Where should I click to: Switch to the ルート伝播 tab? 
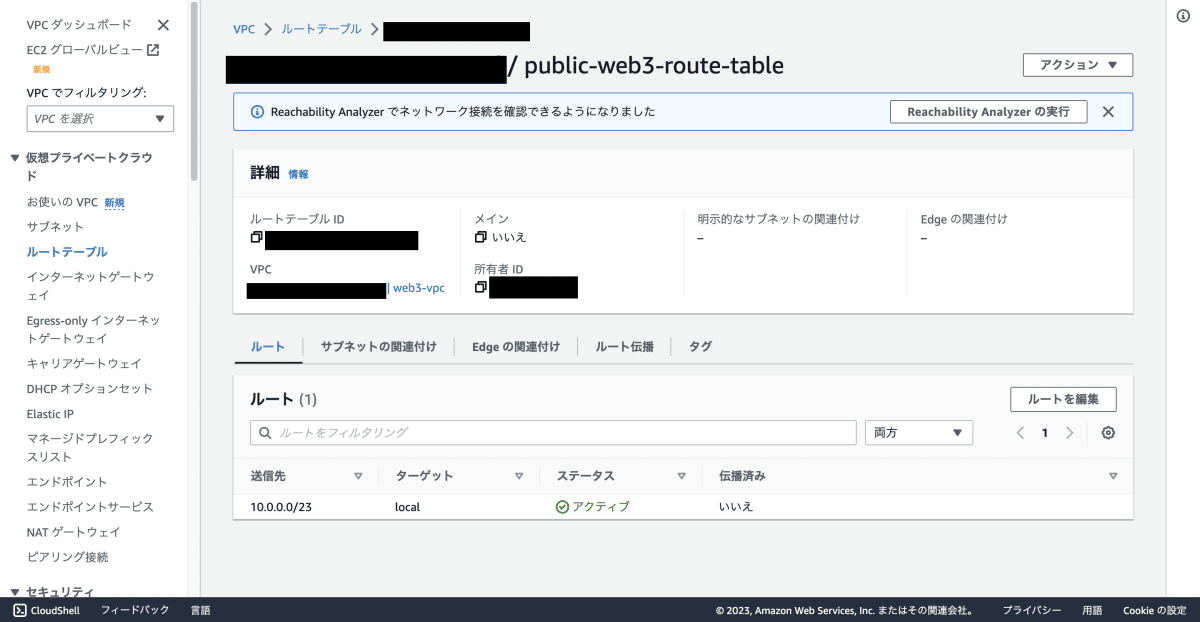tap(625, 346)
